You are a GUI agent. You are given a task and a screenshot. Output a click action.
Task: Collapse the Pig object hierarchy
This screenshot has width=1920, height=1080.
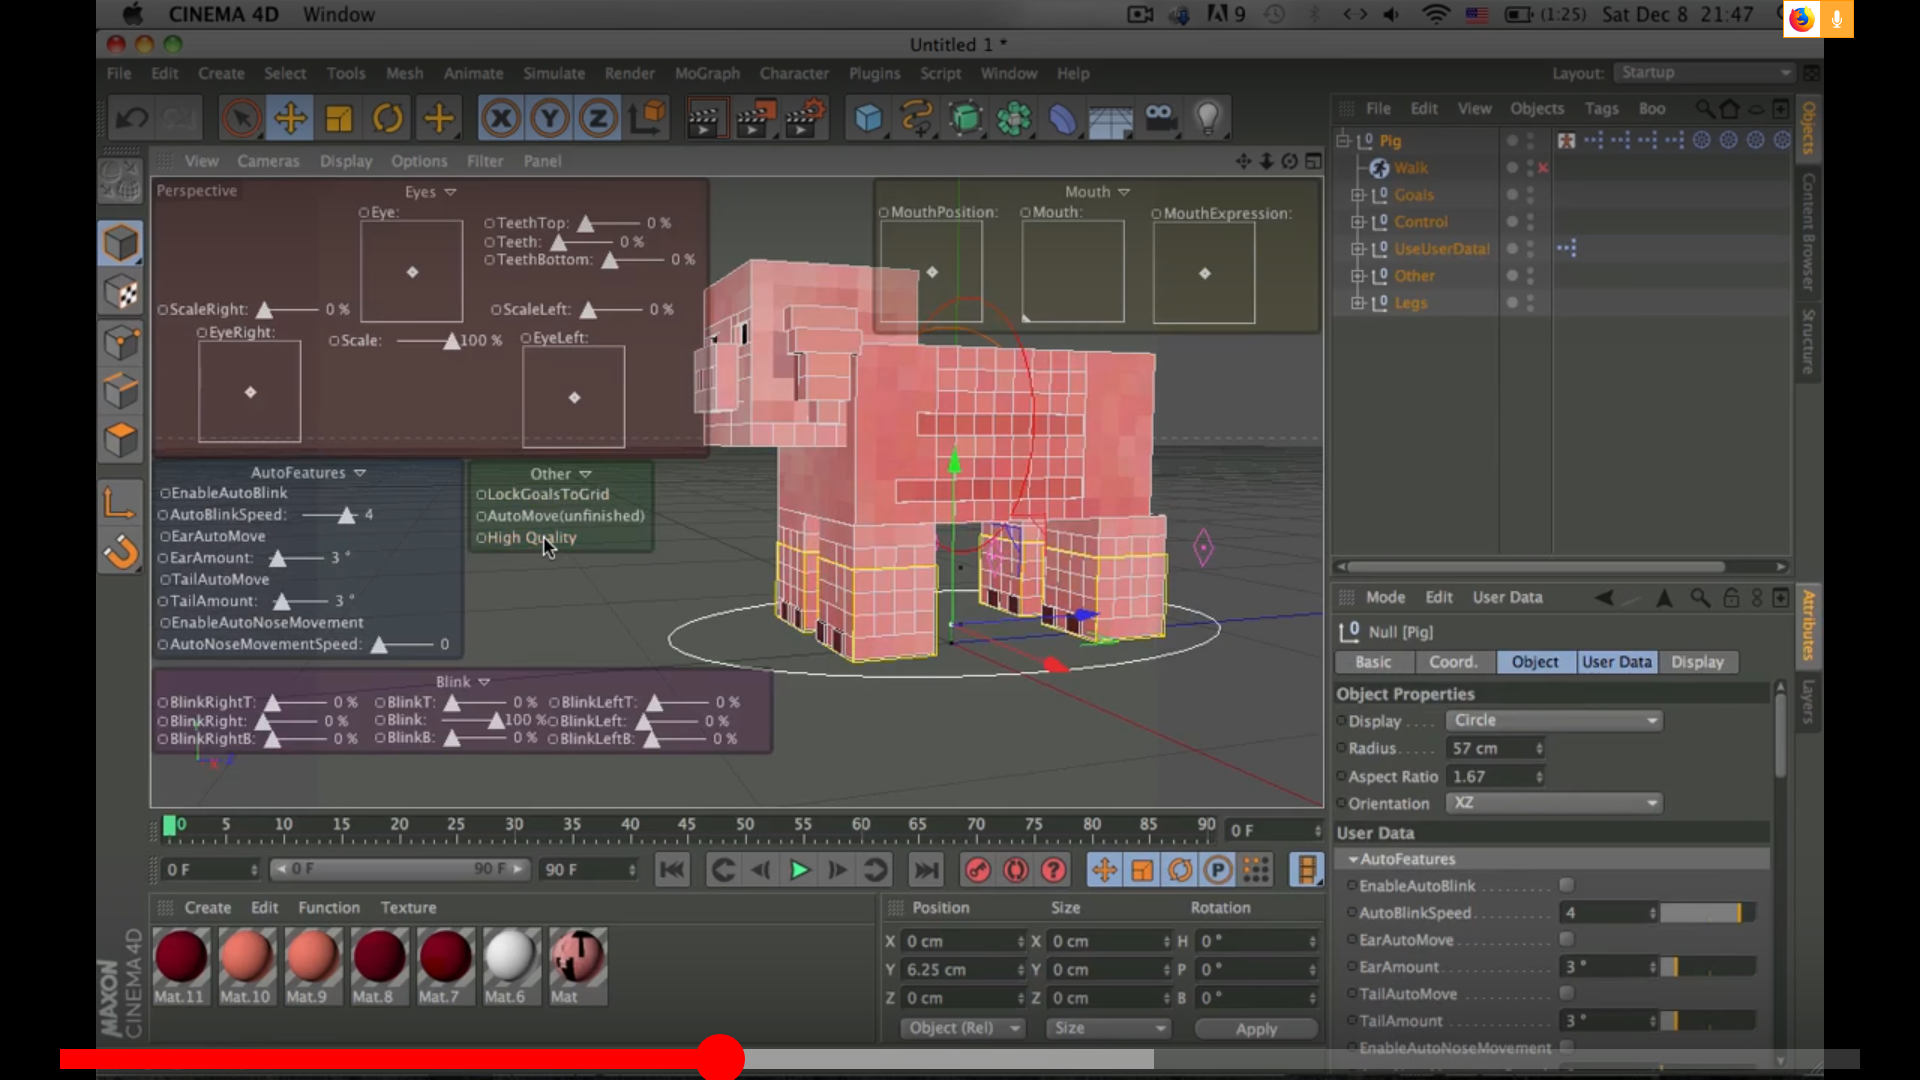tap(1343, 141)
